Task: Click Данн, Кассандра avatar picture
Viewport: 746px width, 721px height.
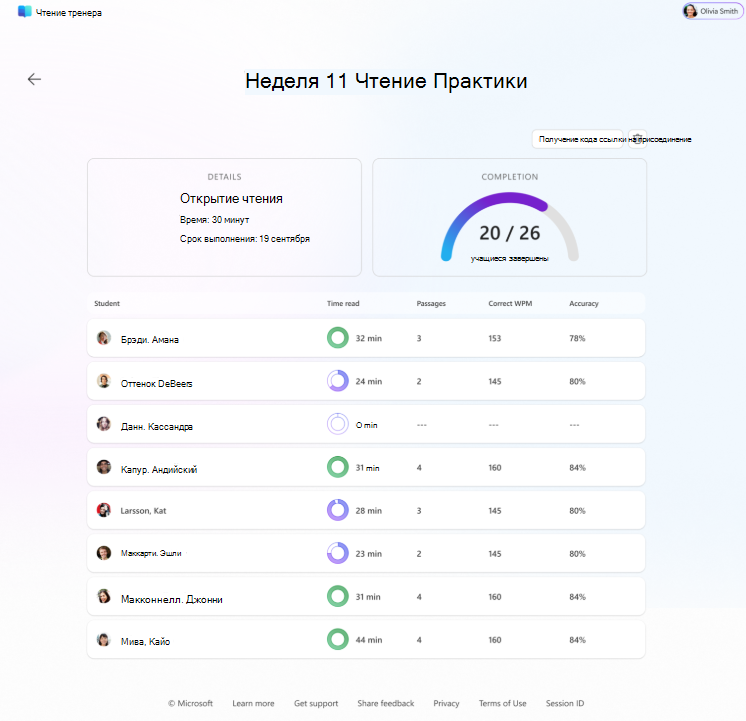Action: tap(104, 424)
